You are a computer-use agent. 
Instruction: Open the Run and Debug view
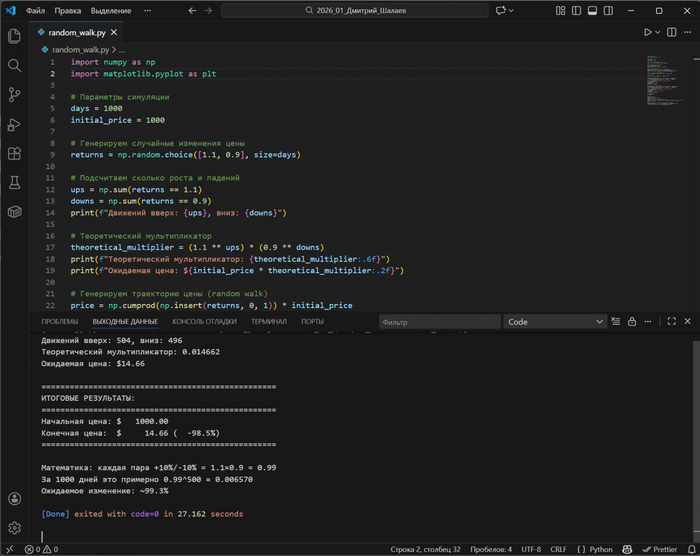click(14, 125)
